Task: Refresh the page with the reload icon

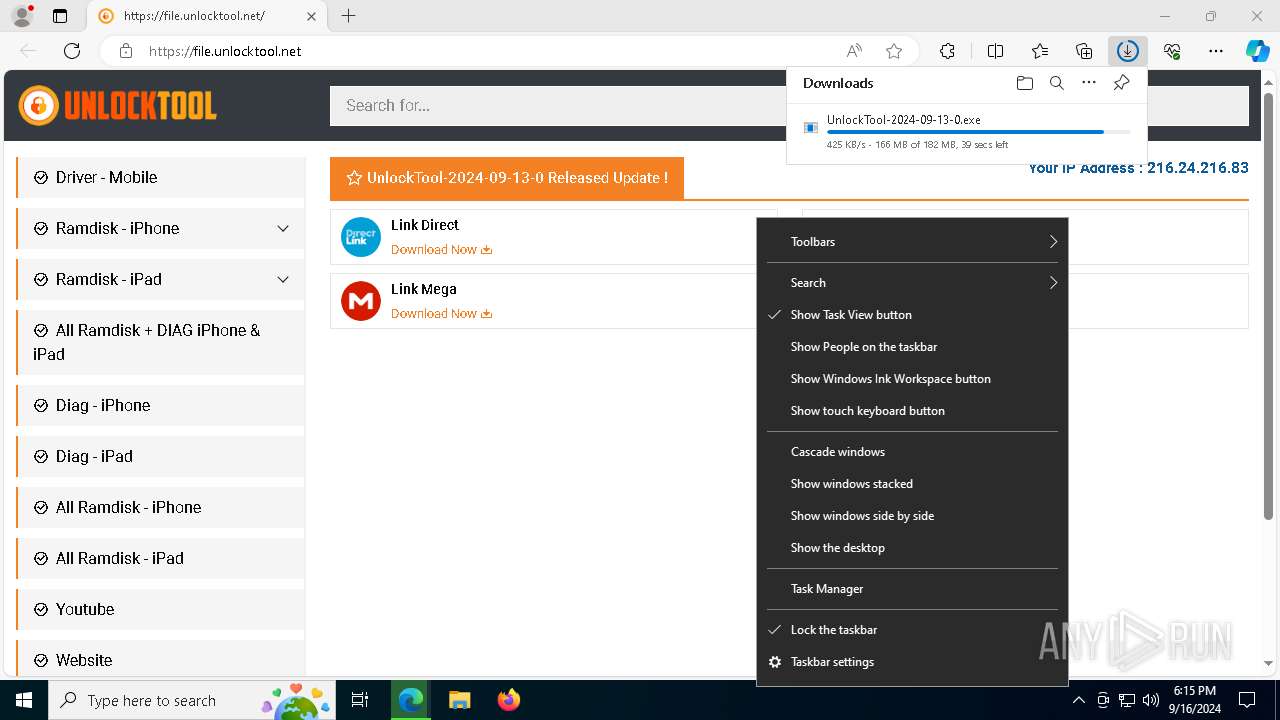Action: pos(72,51)
